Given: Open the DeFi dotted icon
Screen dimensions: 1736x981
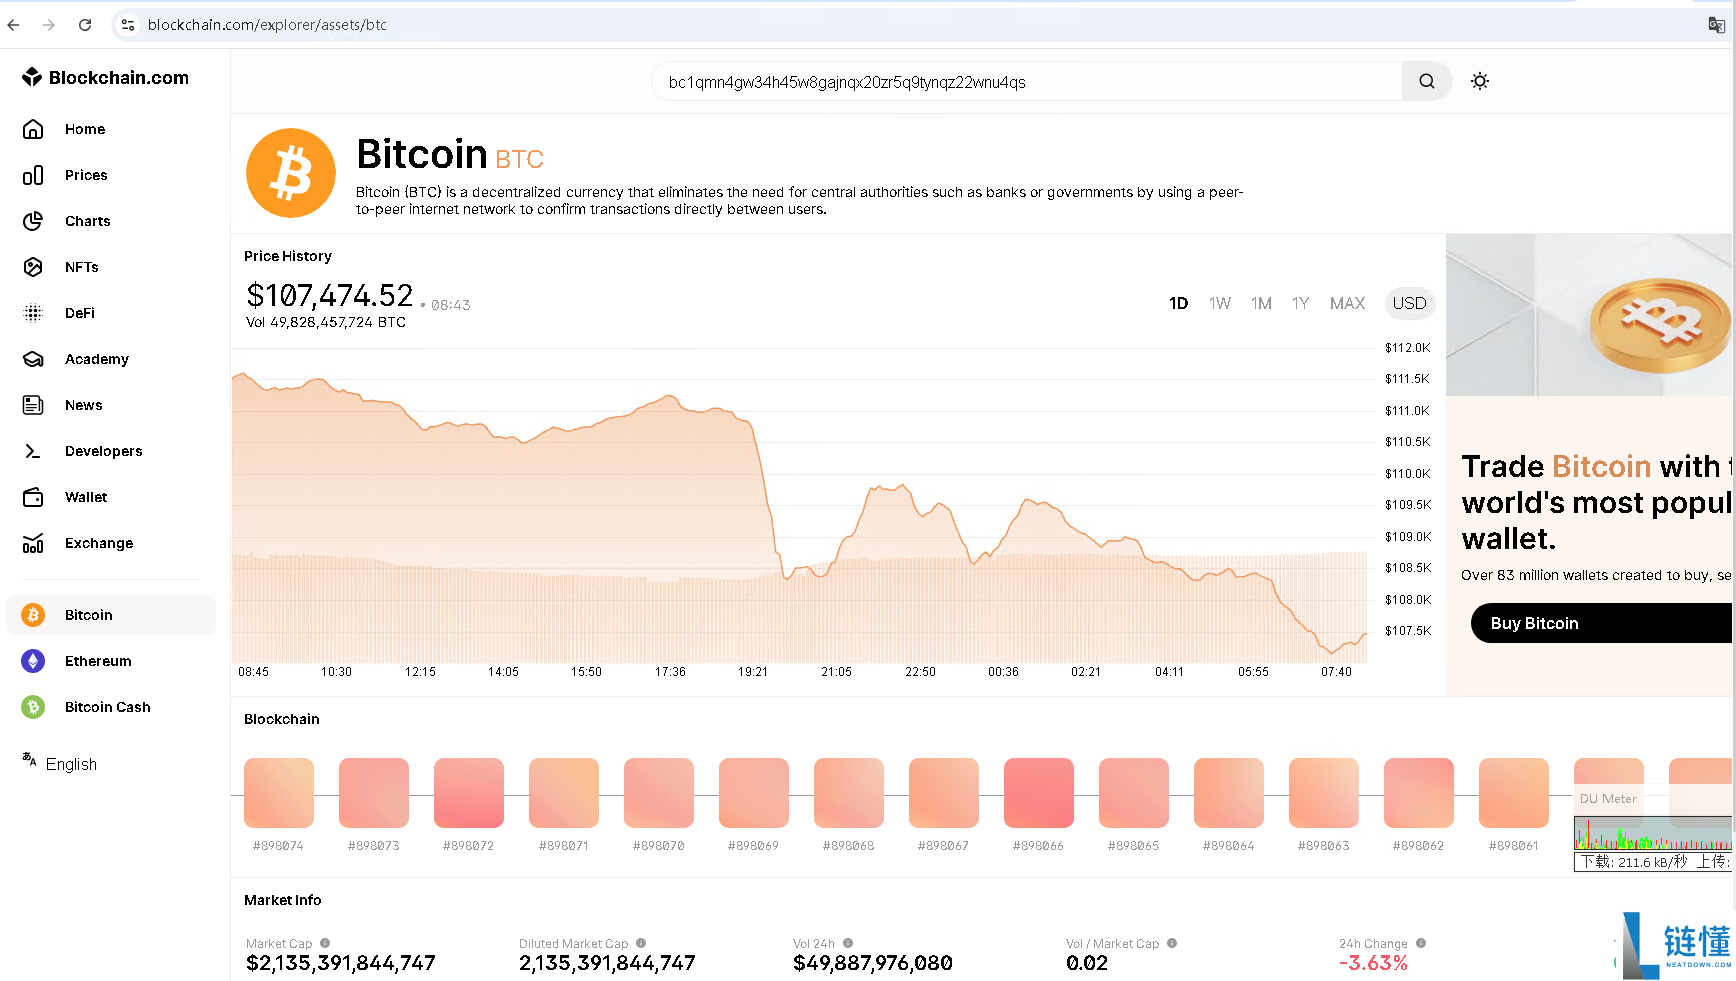Looking at the screenshot, I should [33, 313].
